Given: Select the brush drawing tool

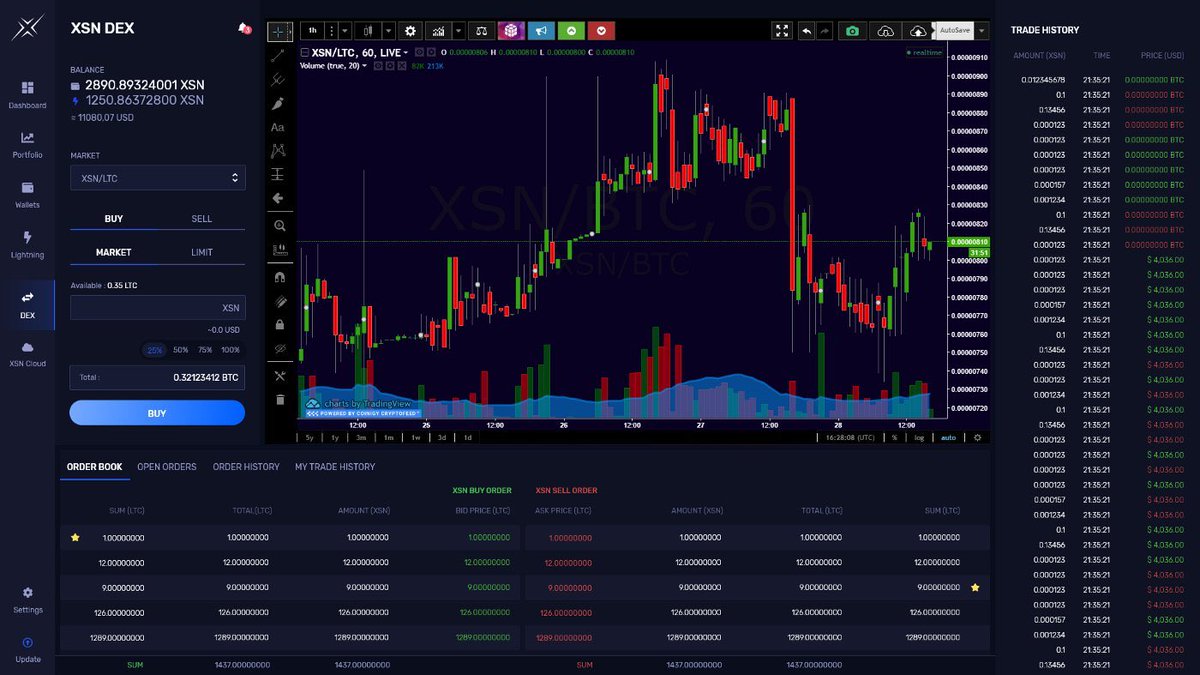Looking at the screenshot, I should click(x=278, y=104).
